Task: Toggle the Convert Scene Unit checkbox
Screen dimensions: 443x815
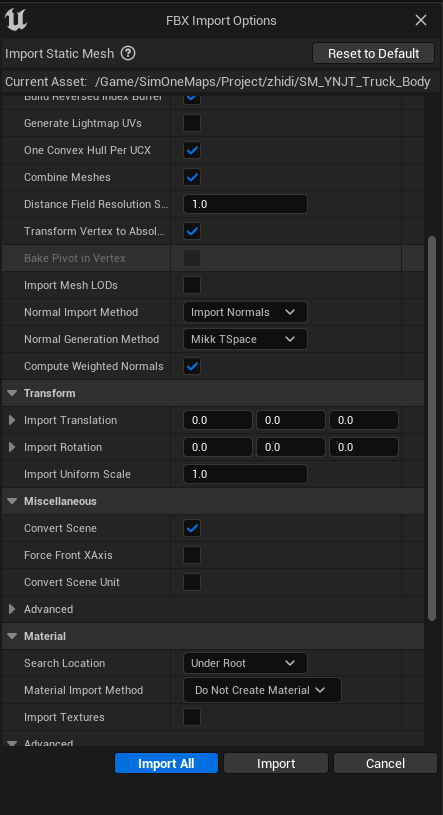Action: pos(192,583)
